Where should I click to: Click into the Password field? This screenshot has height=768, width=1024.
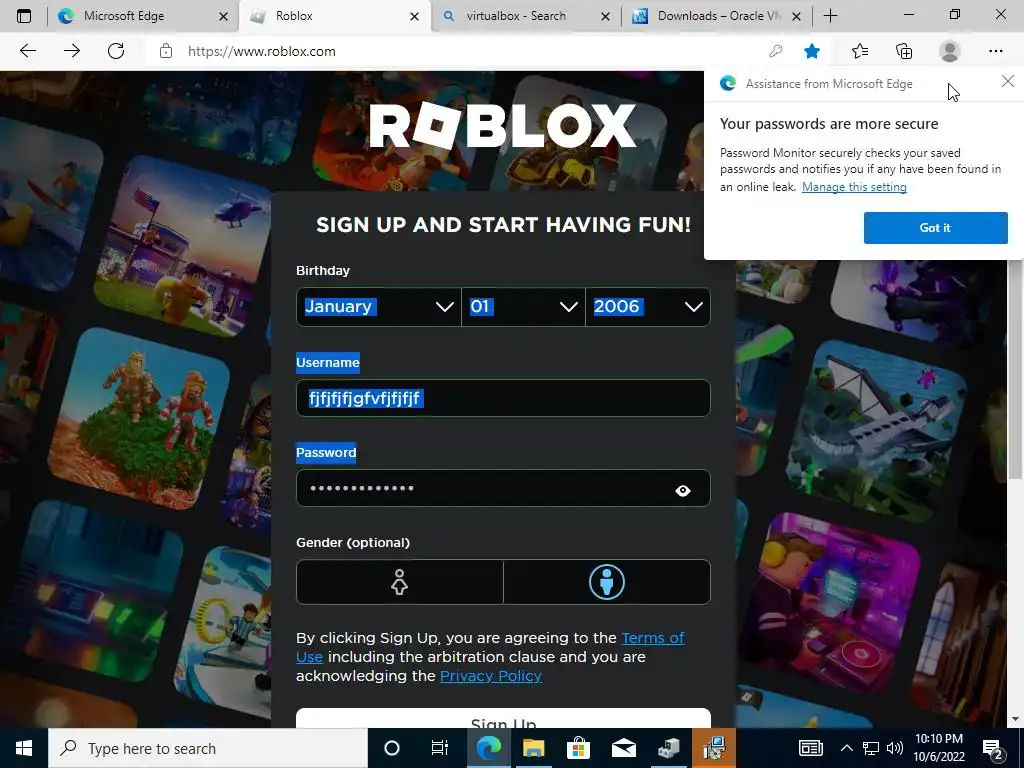[503, 488]
